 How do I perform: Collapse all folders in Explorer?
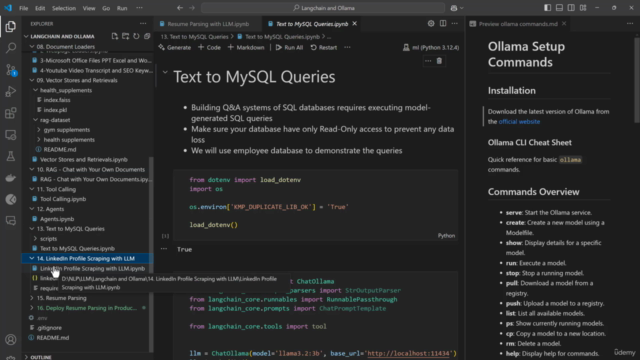(147, 36)
